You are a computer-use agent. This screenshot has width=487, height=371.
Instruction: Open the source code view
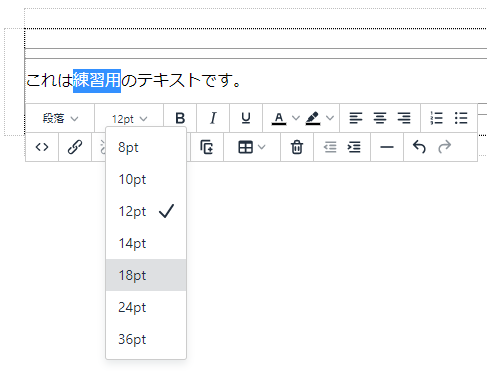(42, 147)
